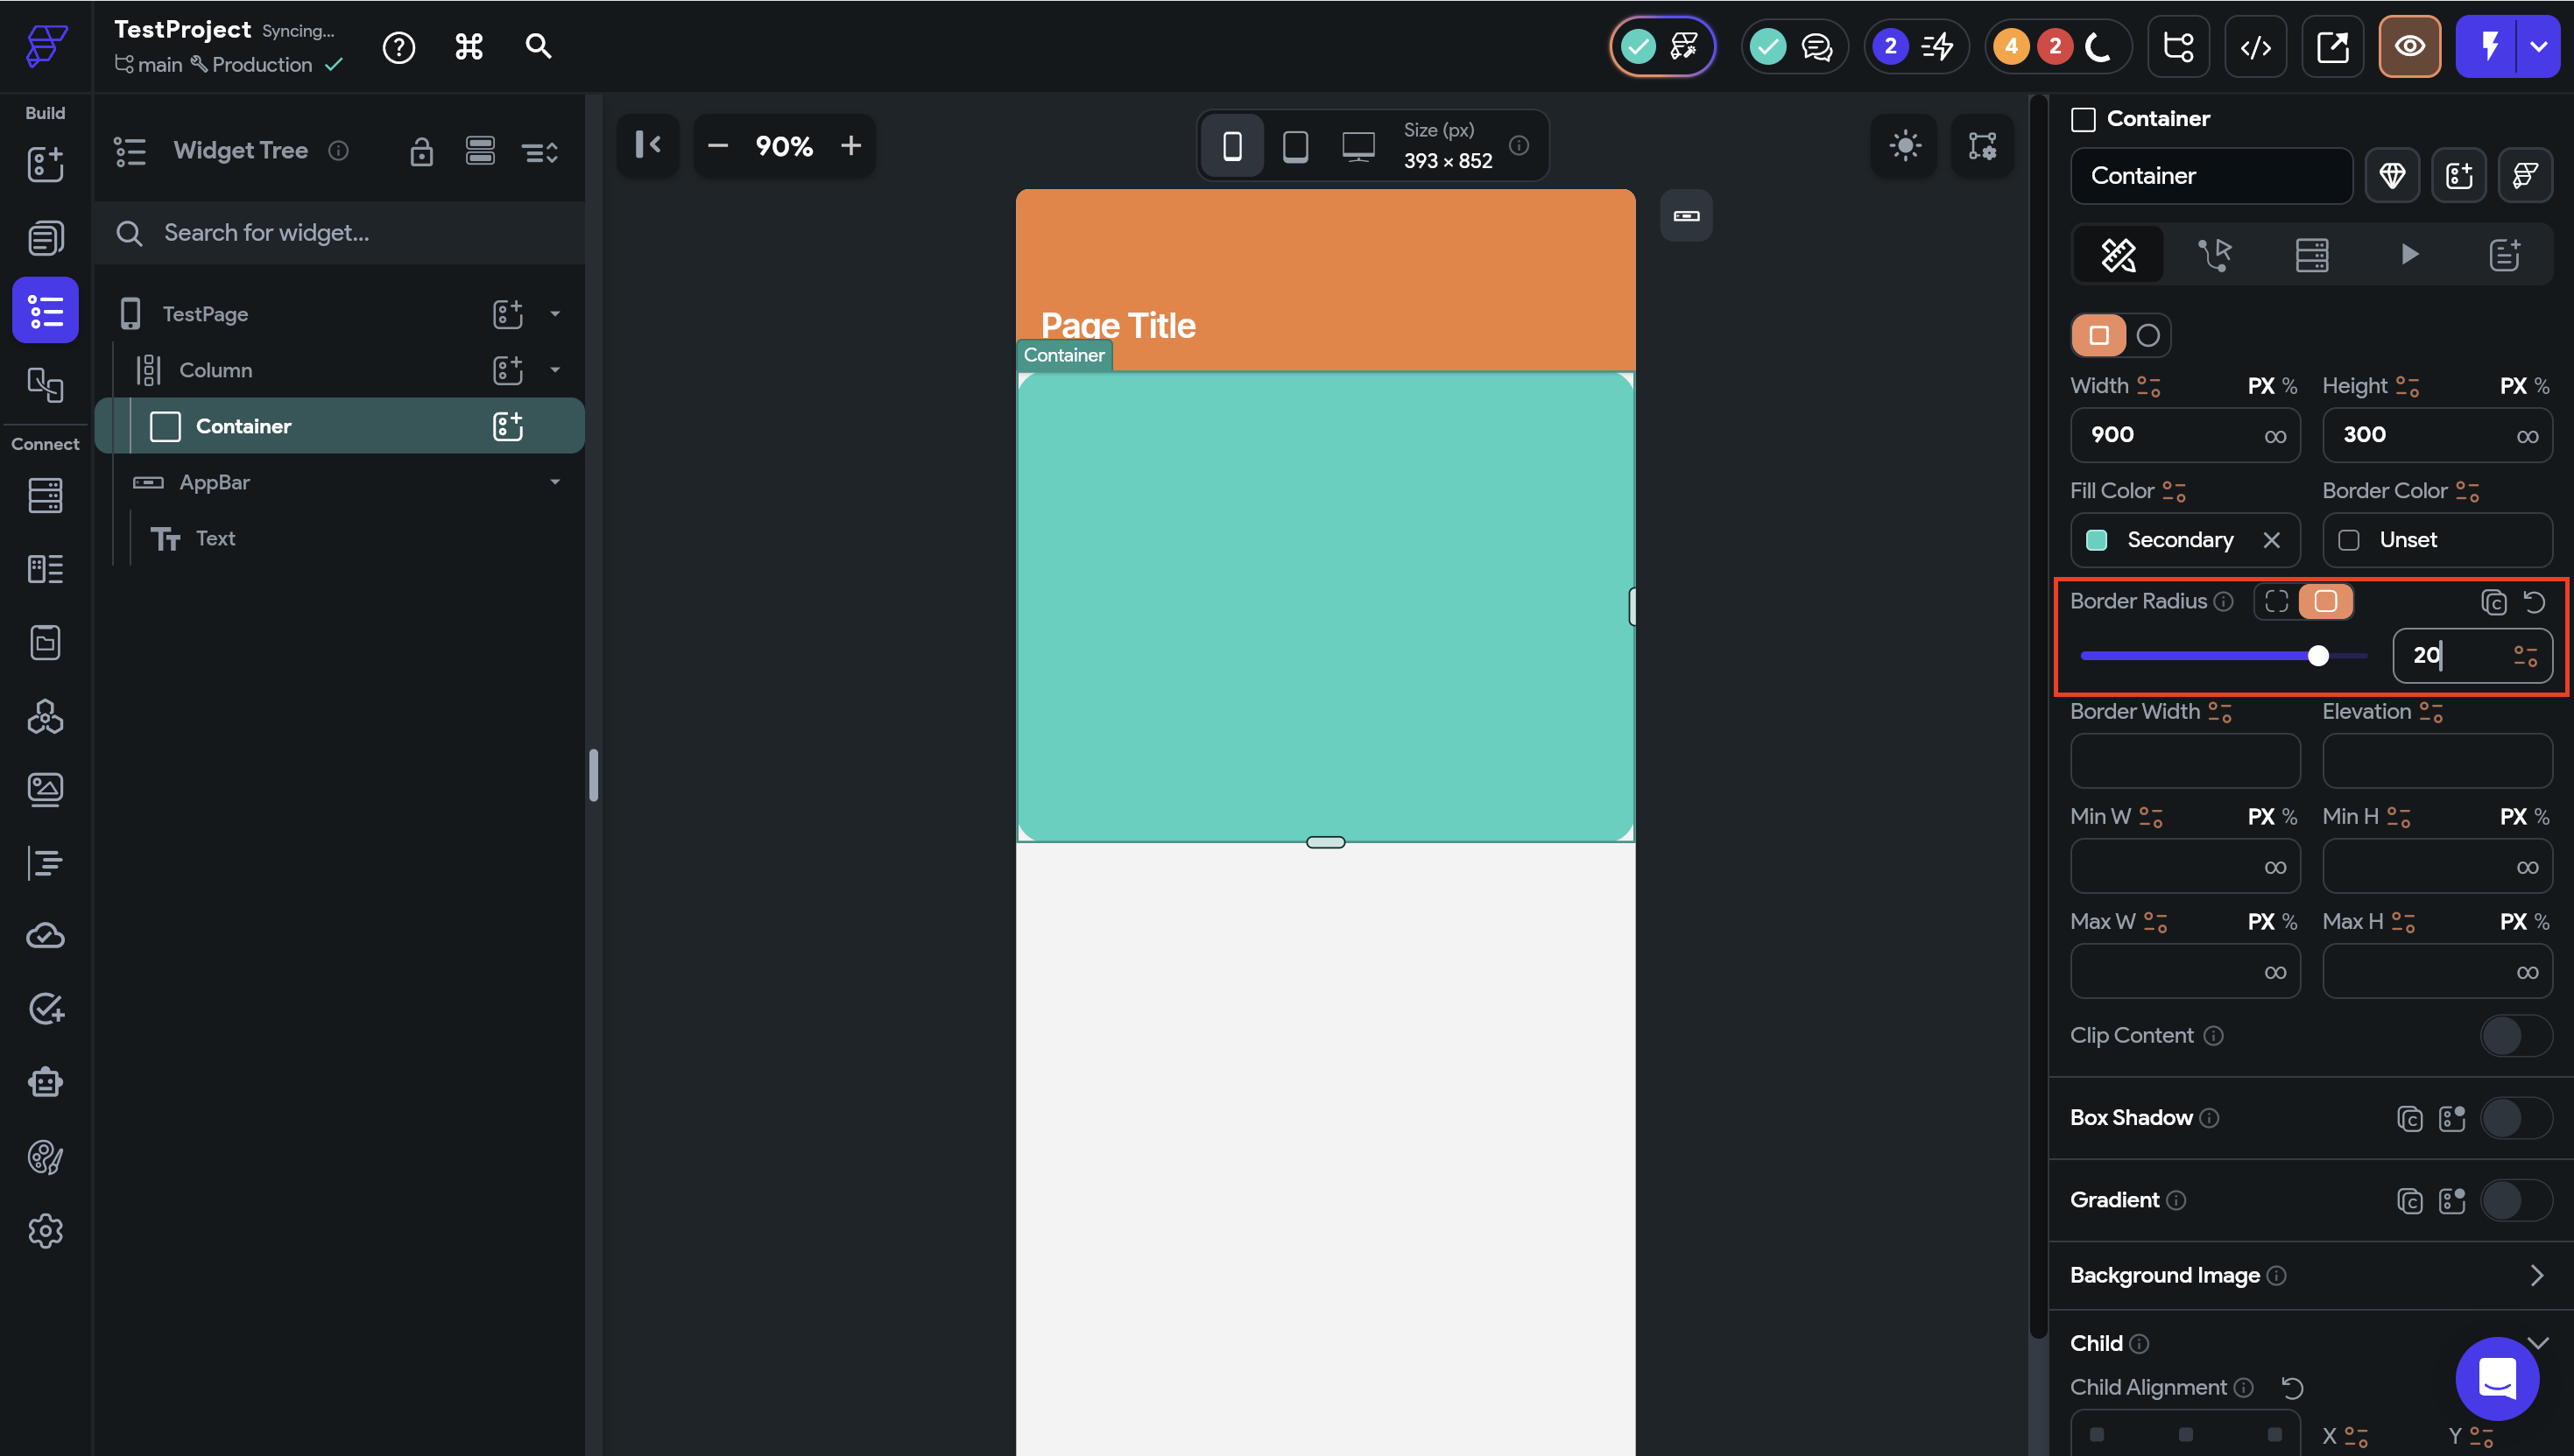2574x1456 pixels.
Task: Clear the Secondary fill color
Action: [x=2271, y=540]
